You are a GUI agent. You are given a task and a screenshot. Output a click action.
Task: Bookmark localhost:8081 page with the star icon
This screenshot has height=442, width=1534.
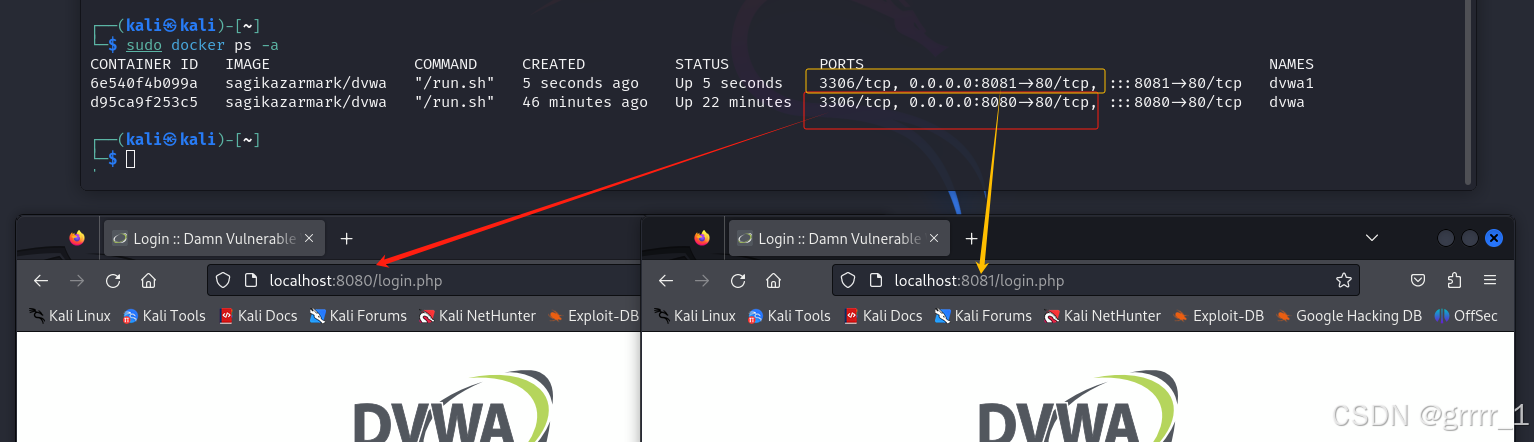[x=1344, y=281]
